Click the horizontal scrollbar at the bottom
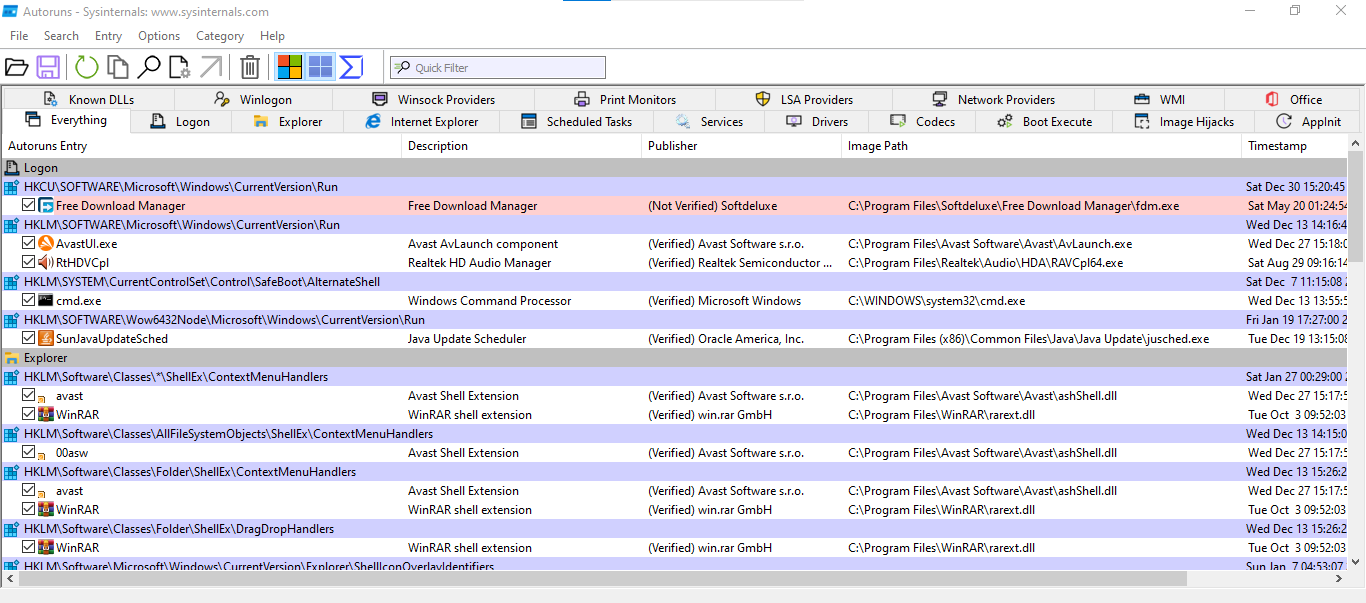 pos(602,579)
